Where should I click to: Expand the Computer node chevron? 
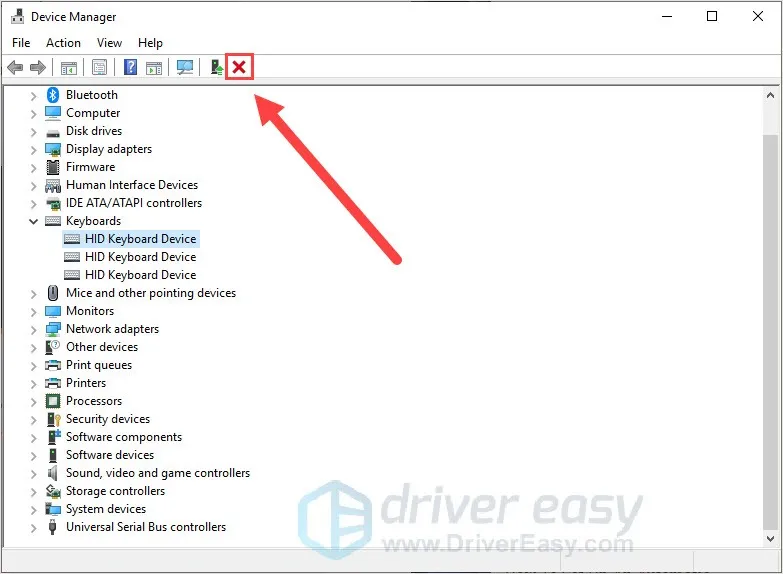33,113
